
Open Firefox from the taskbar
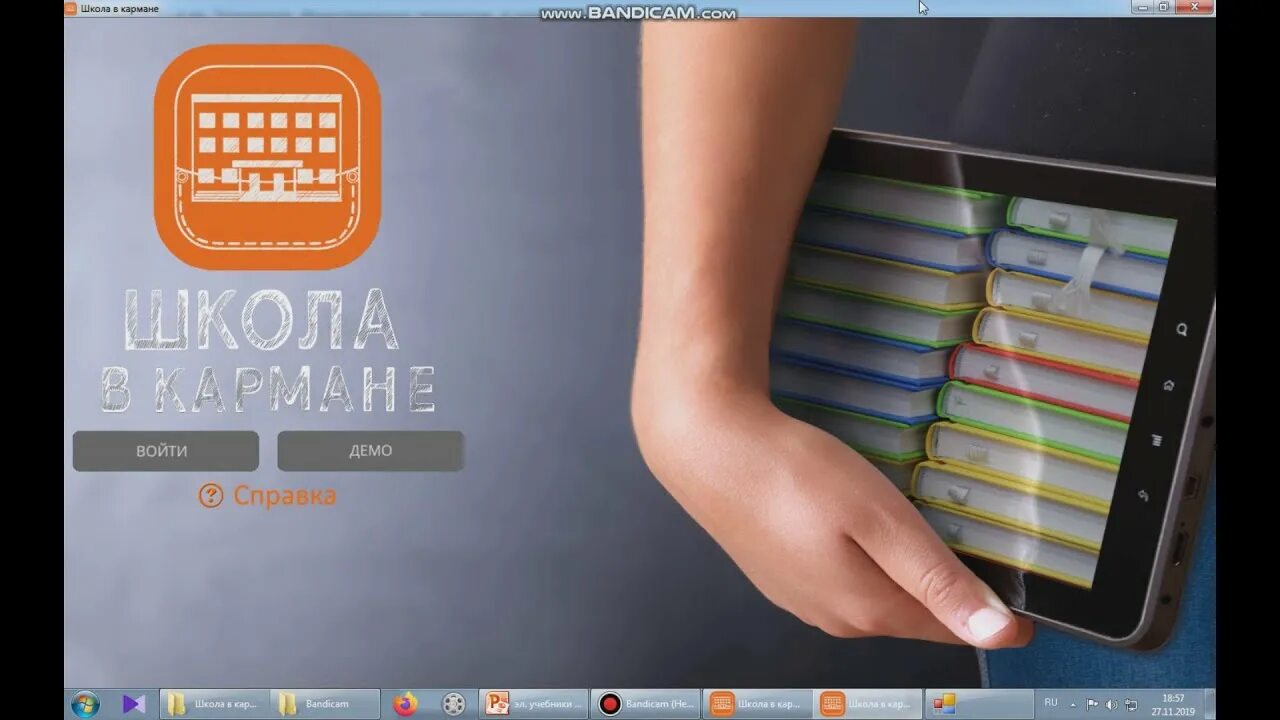click(405, 704)
